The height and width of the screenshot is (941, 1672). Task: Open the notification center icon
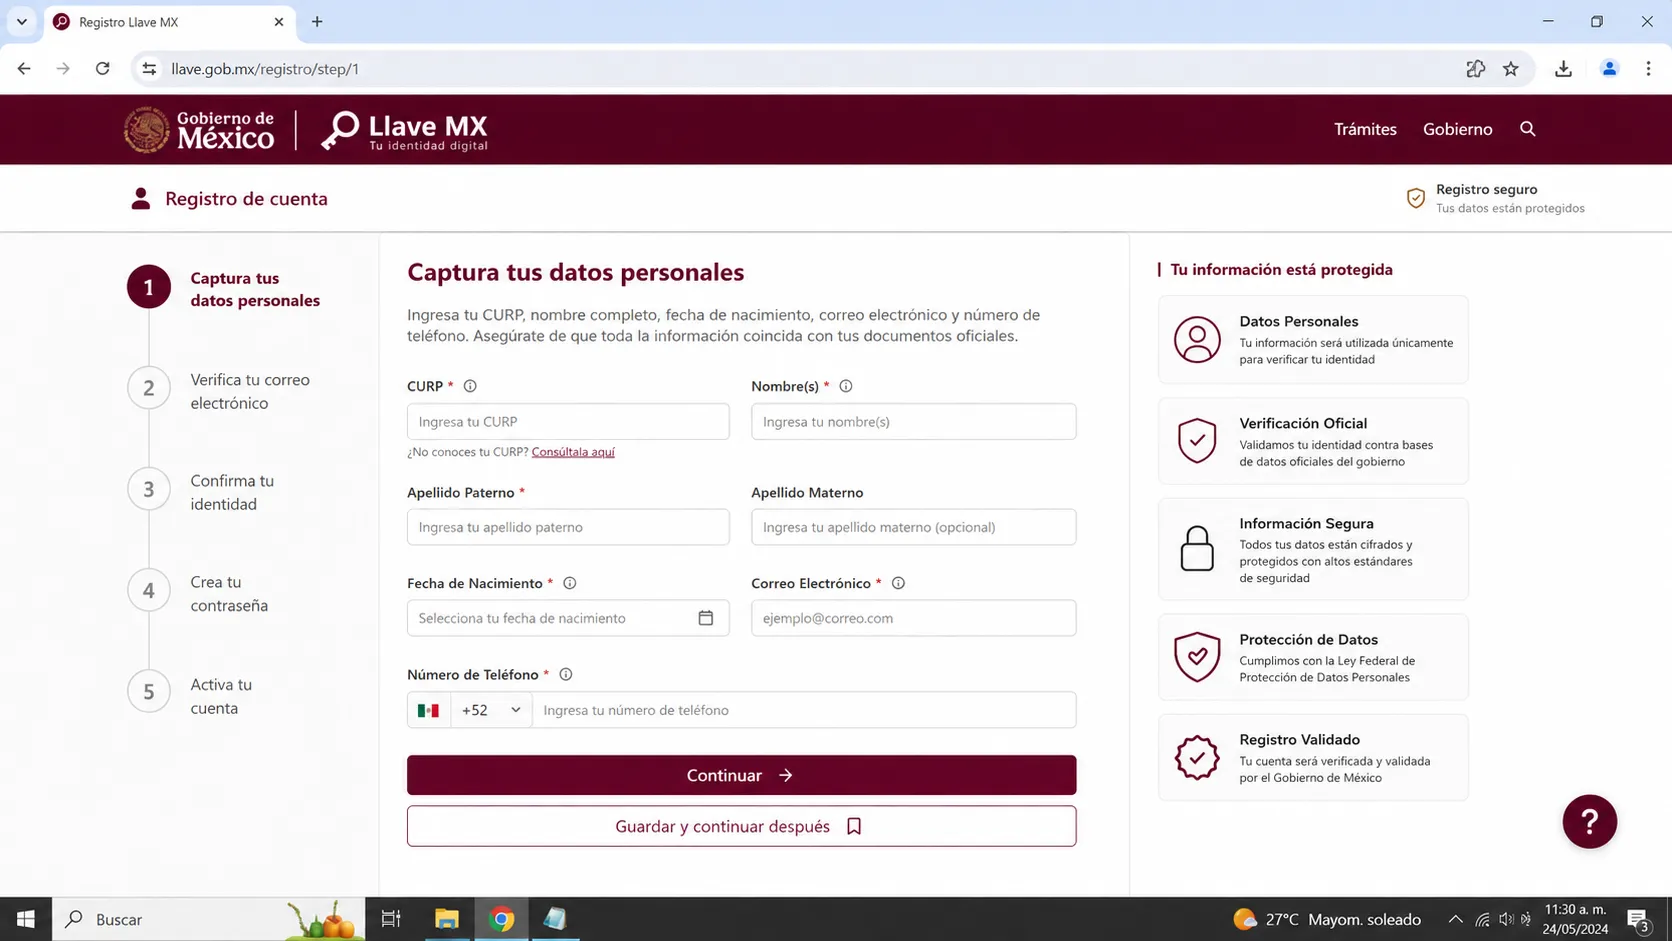[1638, 919]
